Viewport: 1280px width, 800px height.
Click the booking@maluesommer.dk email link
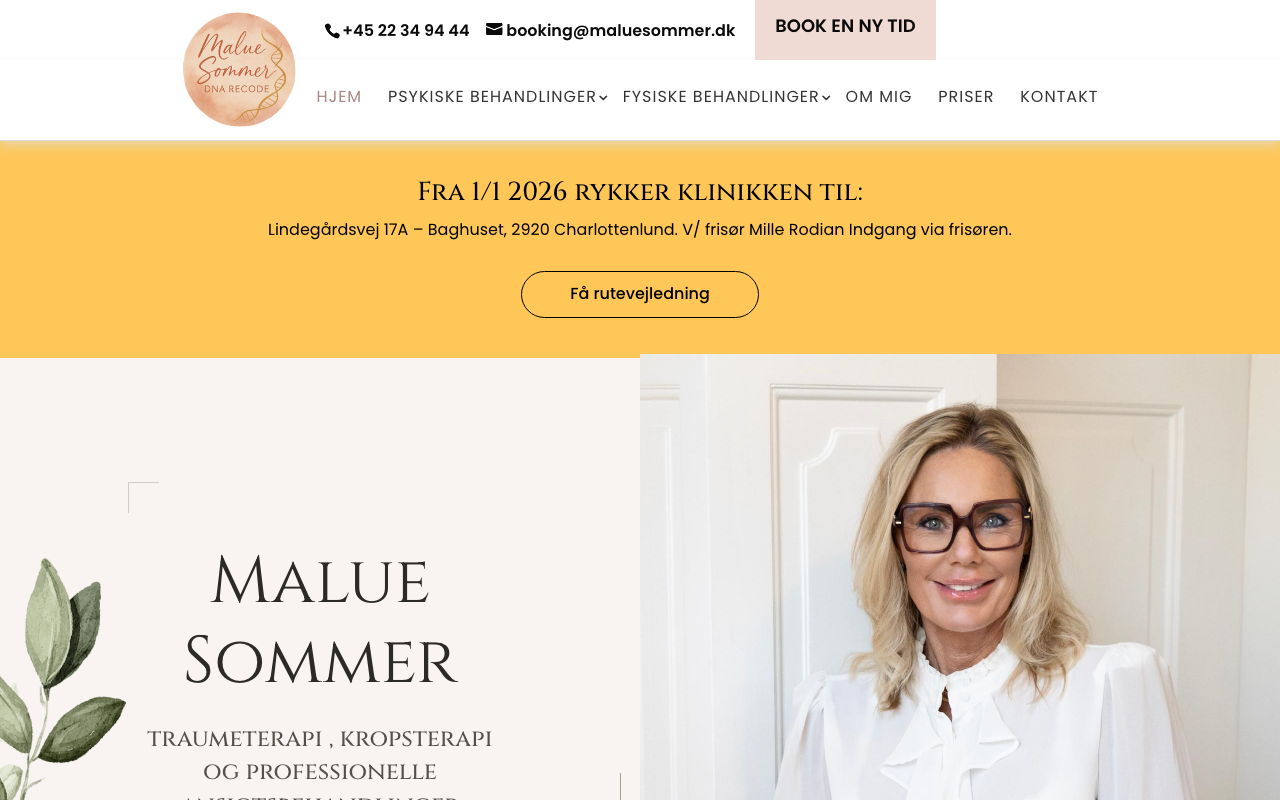621,31
